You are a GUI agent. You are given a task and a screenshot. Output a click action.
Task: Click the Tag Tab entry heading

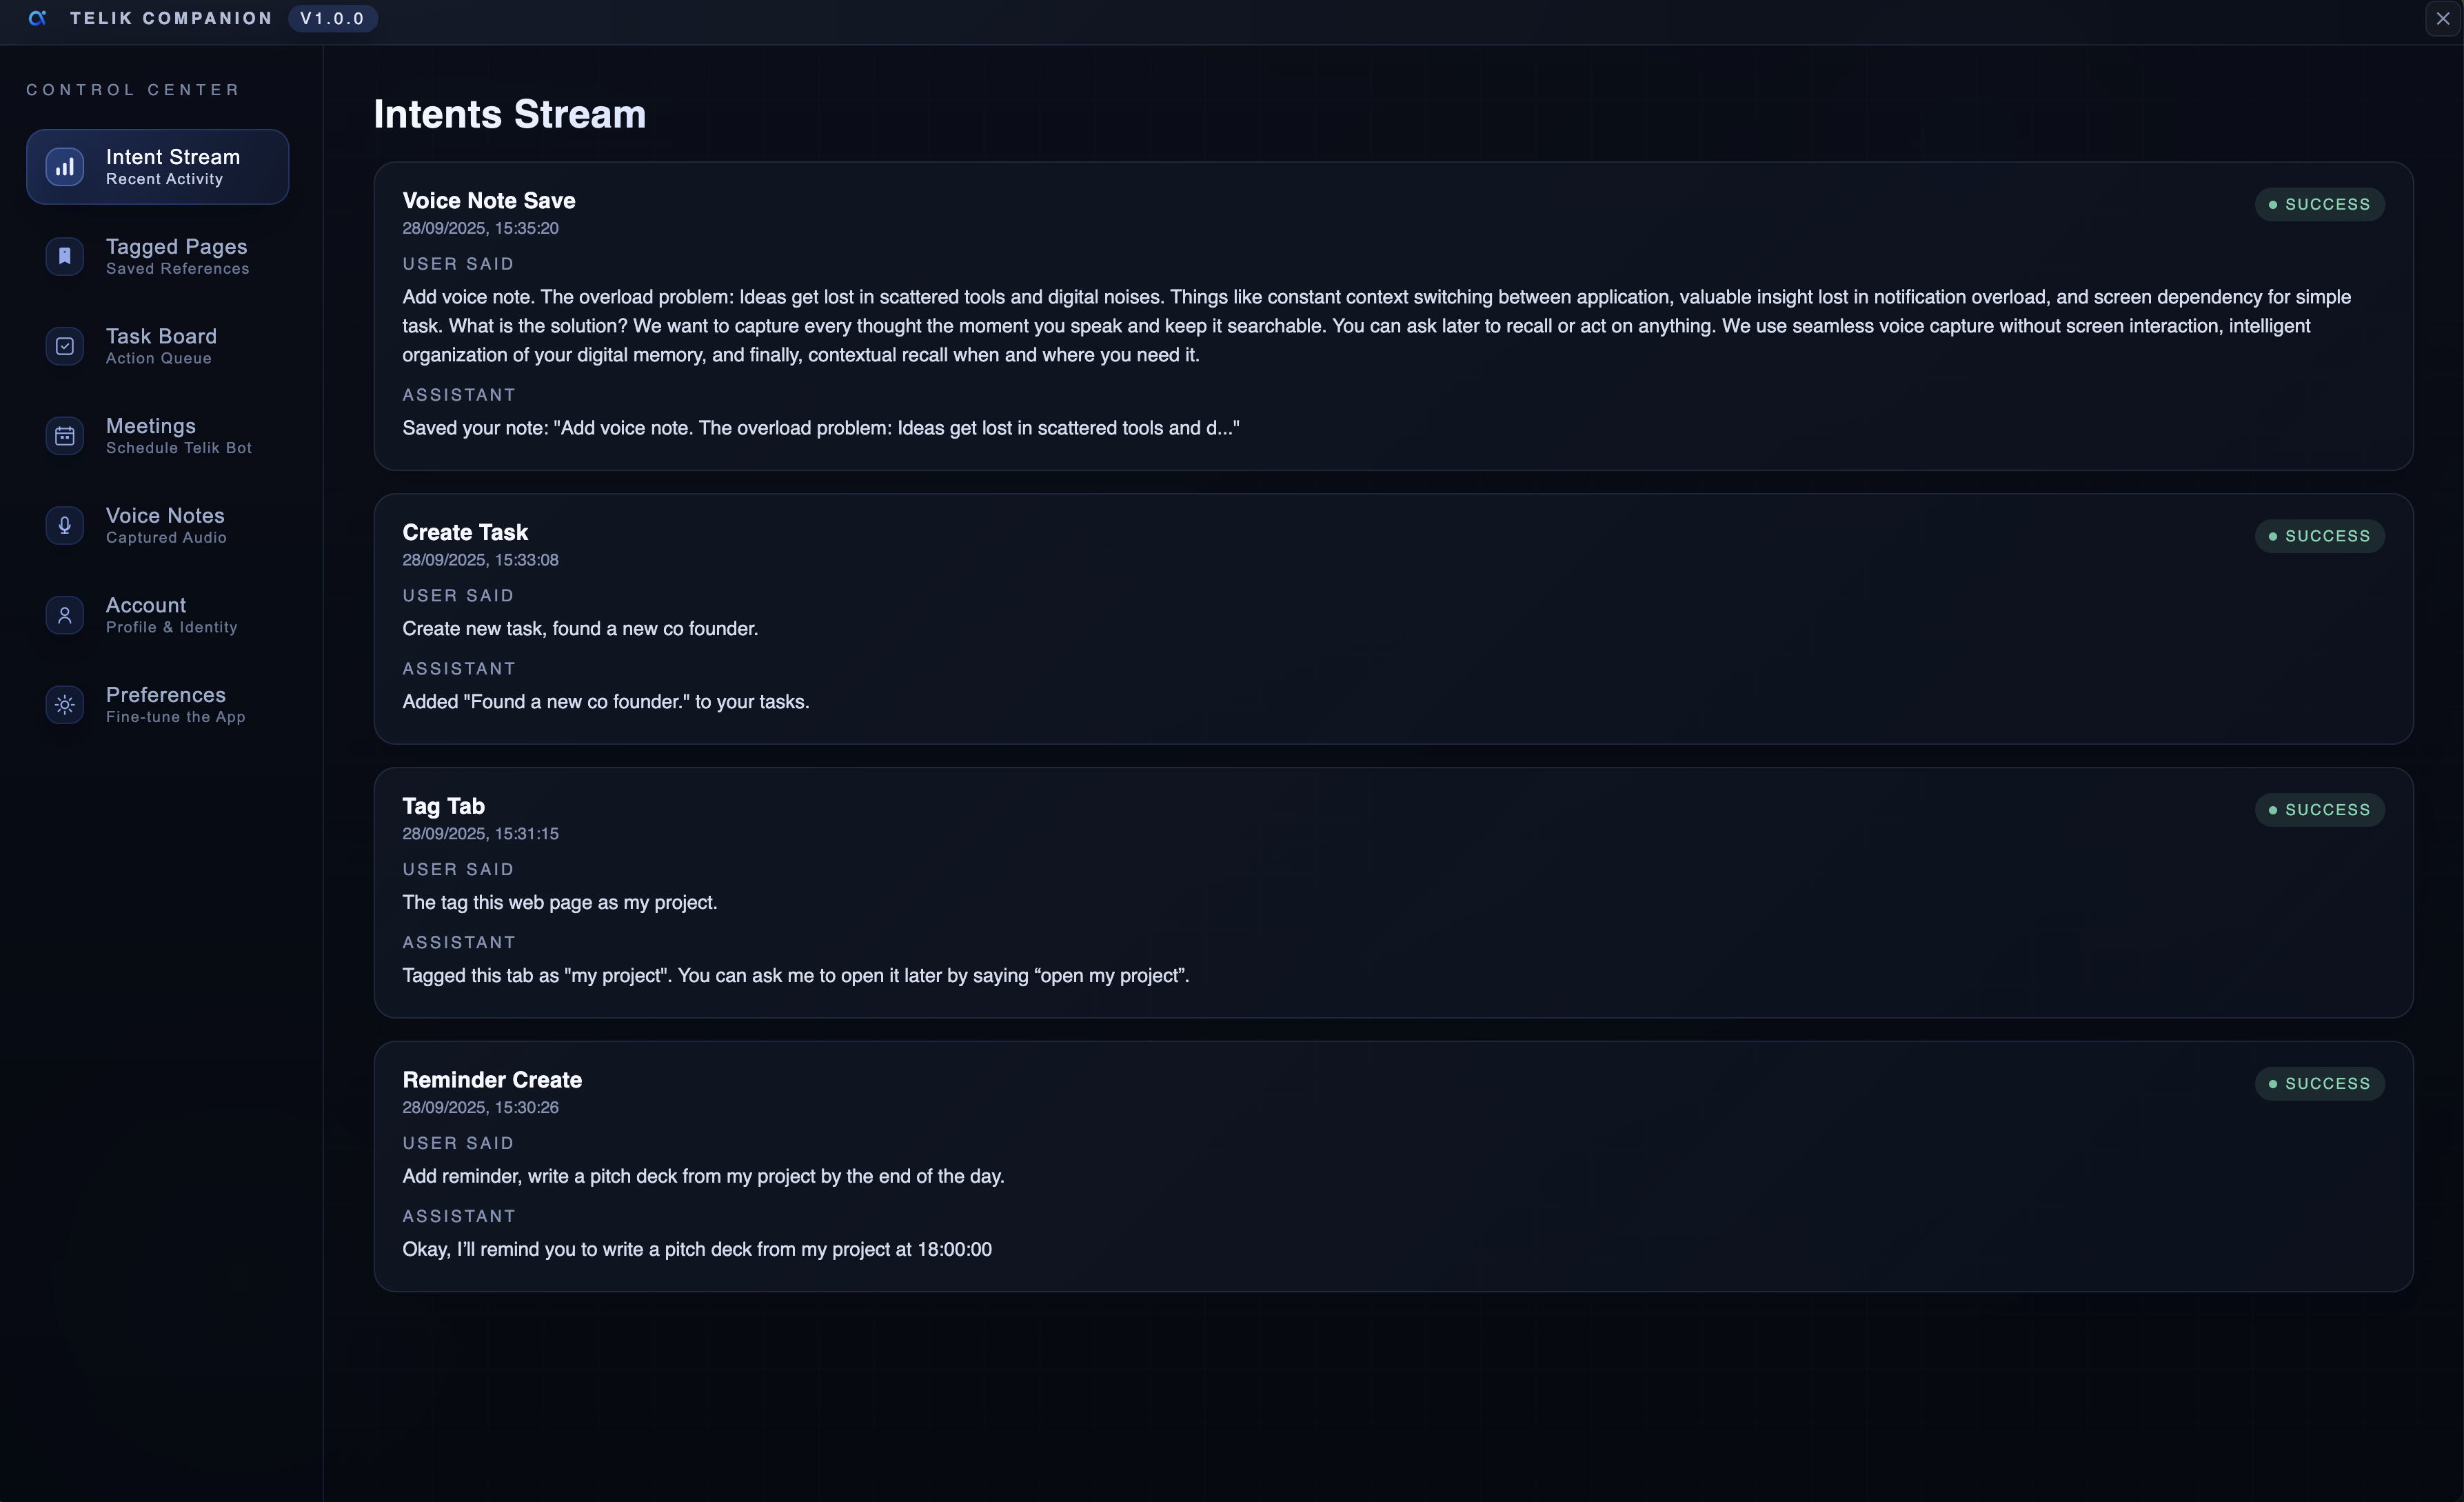pyautogui.click(x=443, y=807)
